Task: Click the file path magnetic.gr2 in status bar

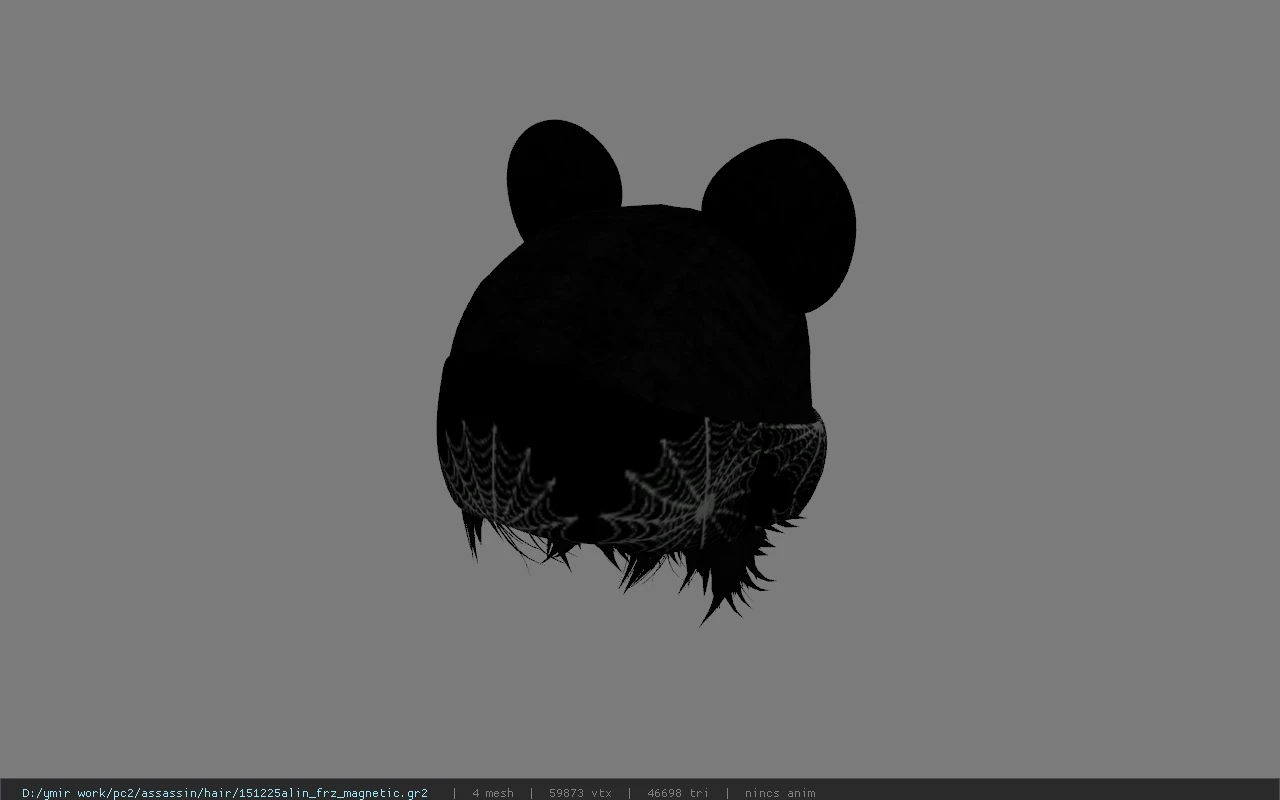Action: [225, 793]
